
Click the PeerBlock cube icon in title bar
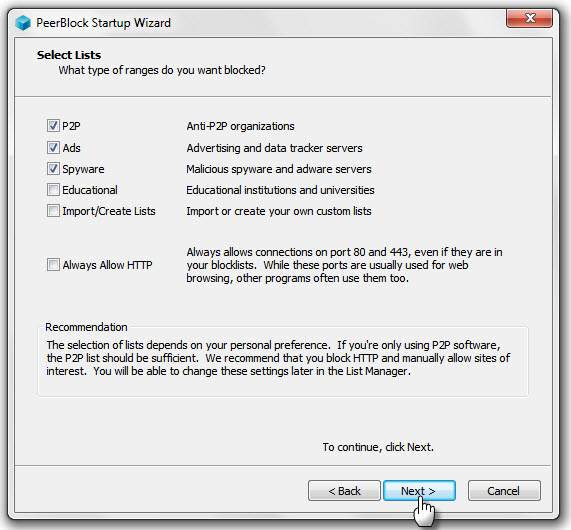23,23
